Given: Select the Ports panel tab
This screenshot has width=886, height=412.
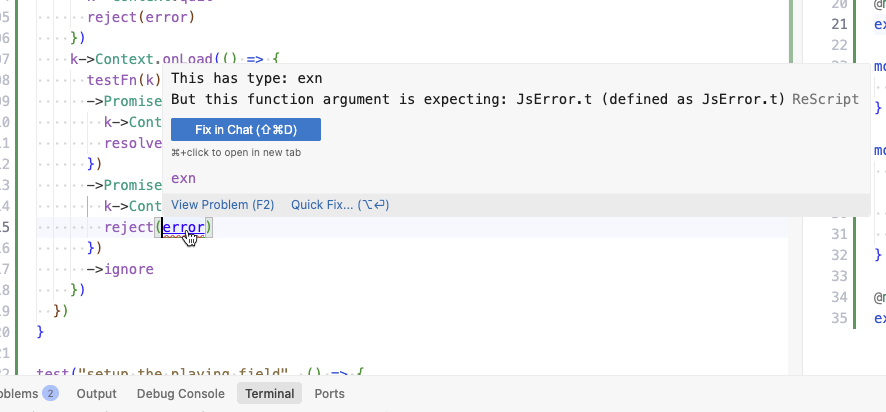Looking at the screenshot, I should pyautogui.click(x=329, y=394).
